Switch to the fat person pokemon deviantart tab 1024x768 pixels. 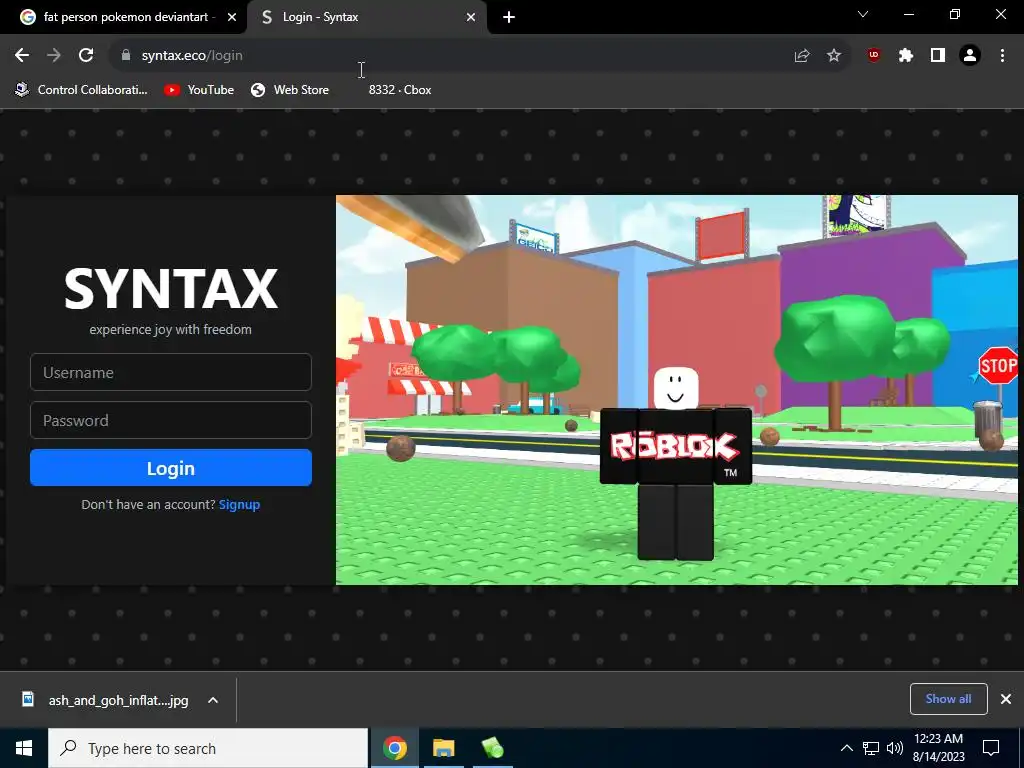[123, 17]
